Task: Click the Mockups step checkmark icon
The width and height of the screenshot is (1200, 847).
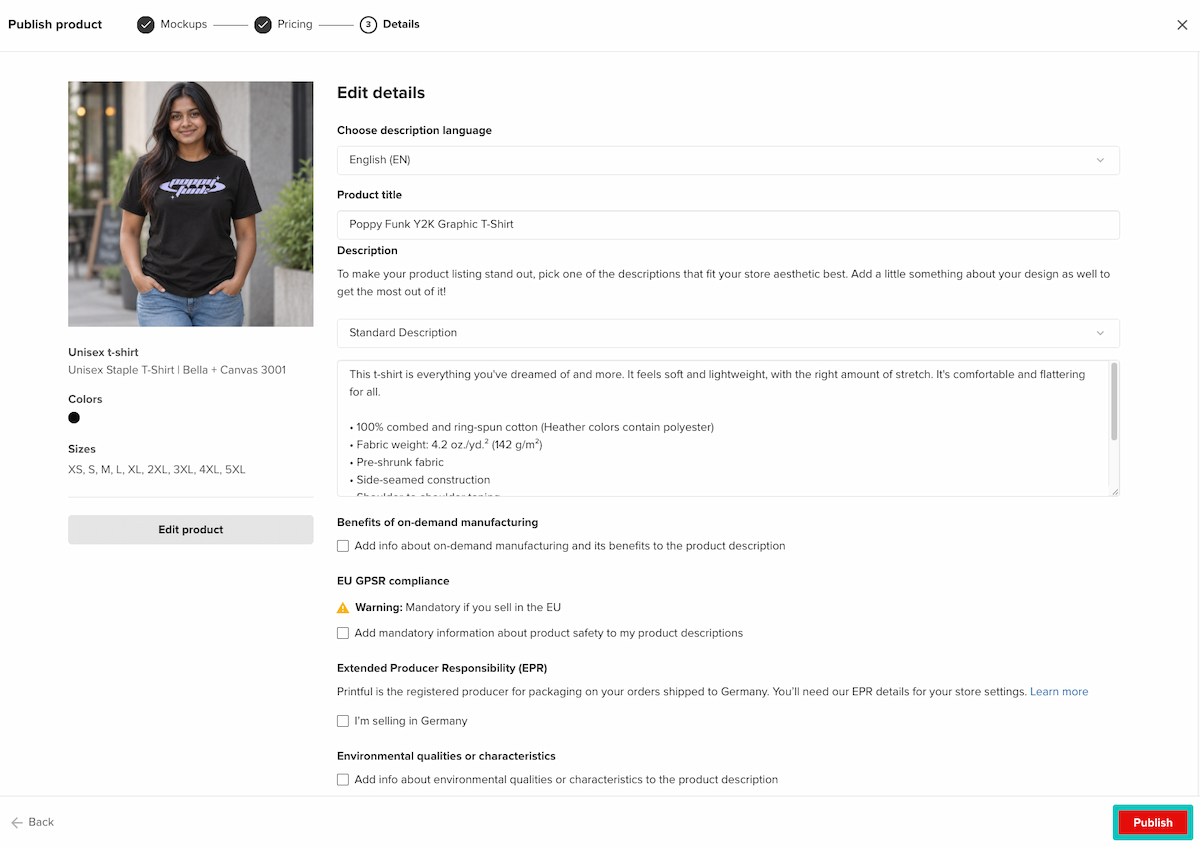Action: [x=146, y=25]
